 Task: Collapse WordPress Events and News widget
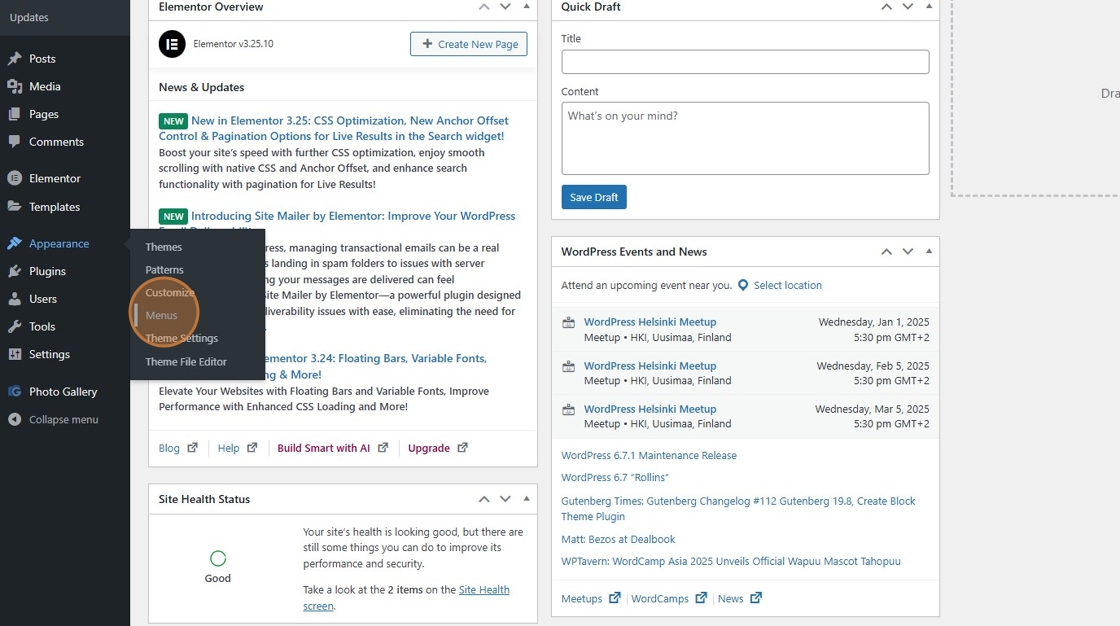[x=929, y=252]
